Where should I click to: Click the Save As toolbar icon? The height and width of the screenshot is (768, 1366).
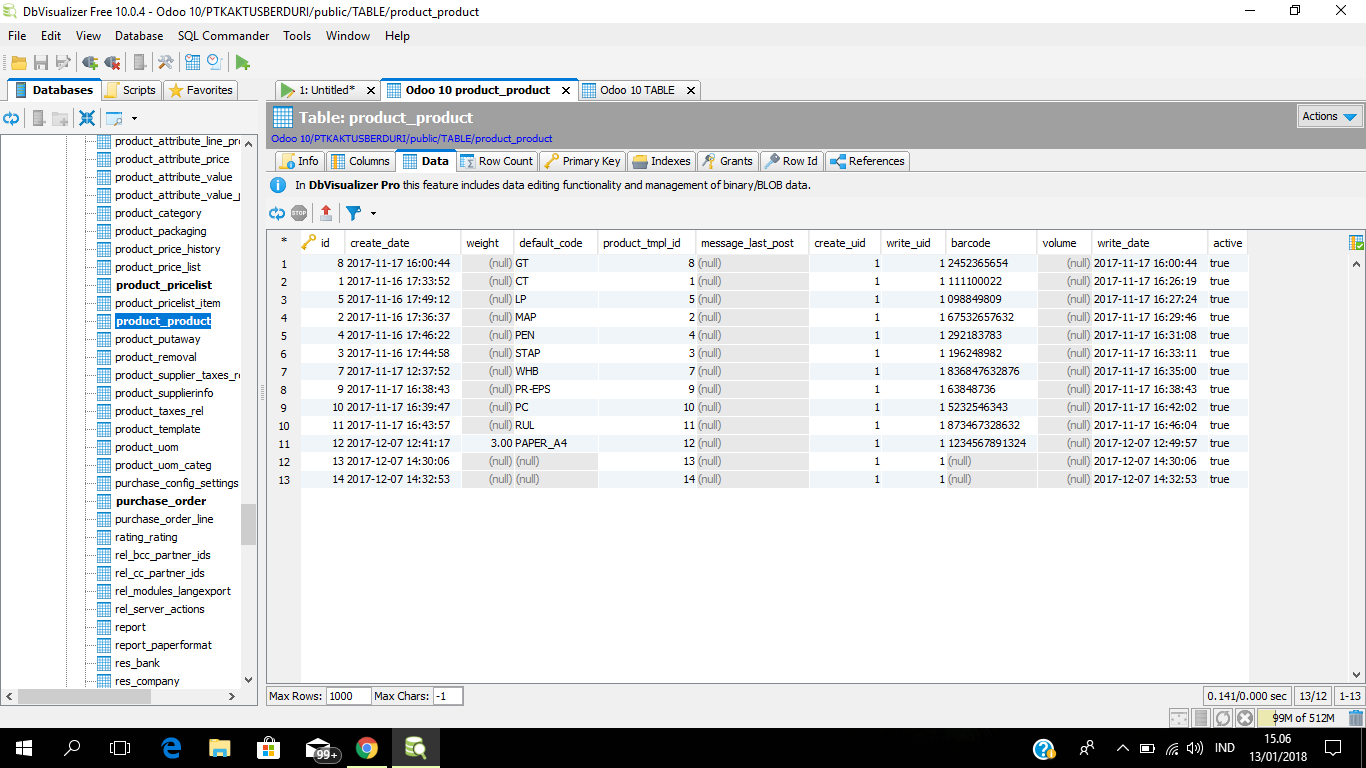pyautogui.click(x=63, y=62)
